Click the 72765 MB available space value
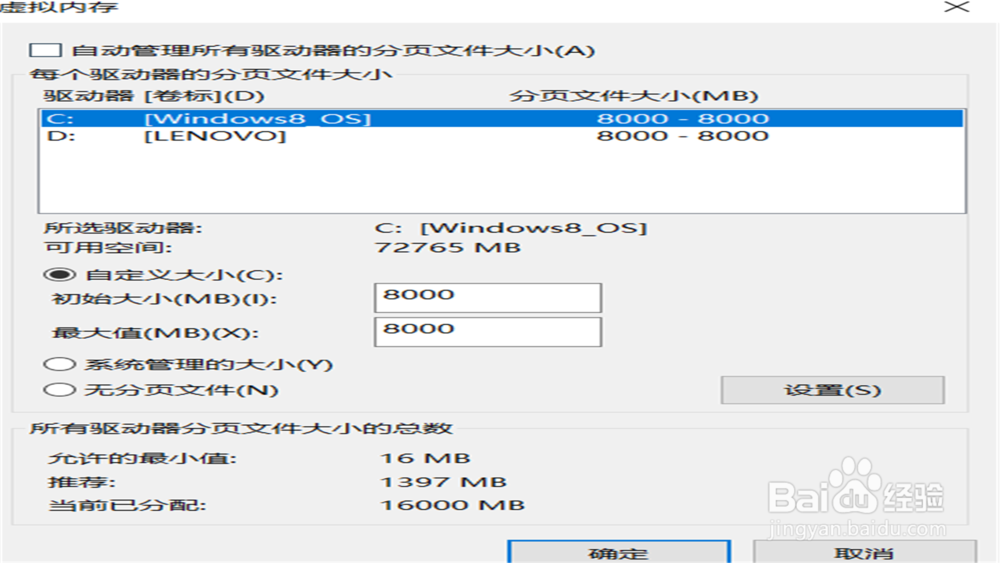This screenshot has height=563, width=1000. [448, 247]
